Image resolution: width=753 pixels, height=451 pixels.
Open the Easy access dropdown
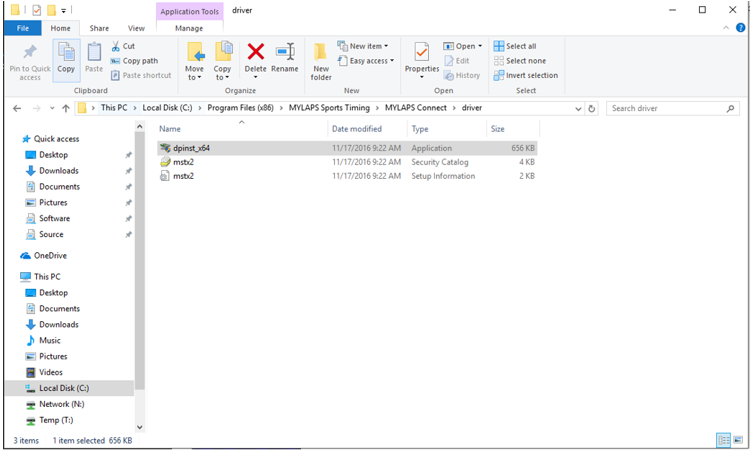pos(368,61)
